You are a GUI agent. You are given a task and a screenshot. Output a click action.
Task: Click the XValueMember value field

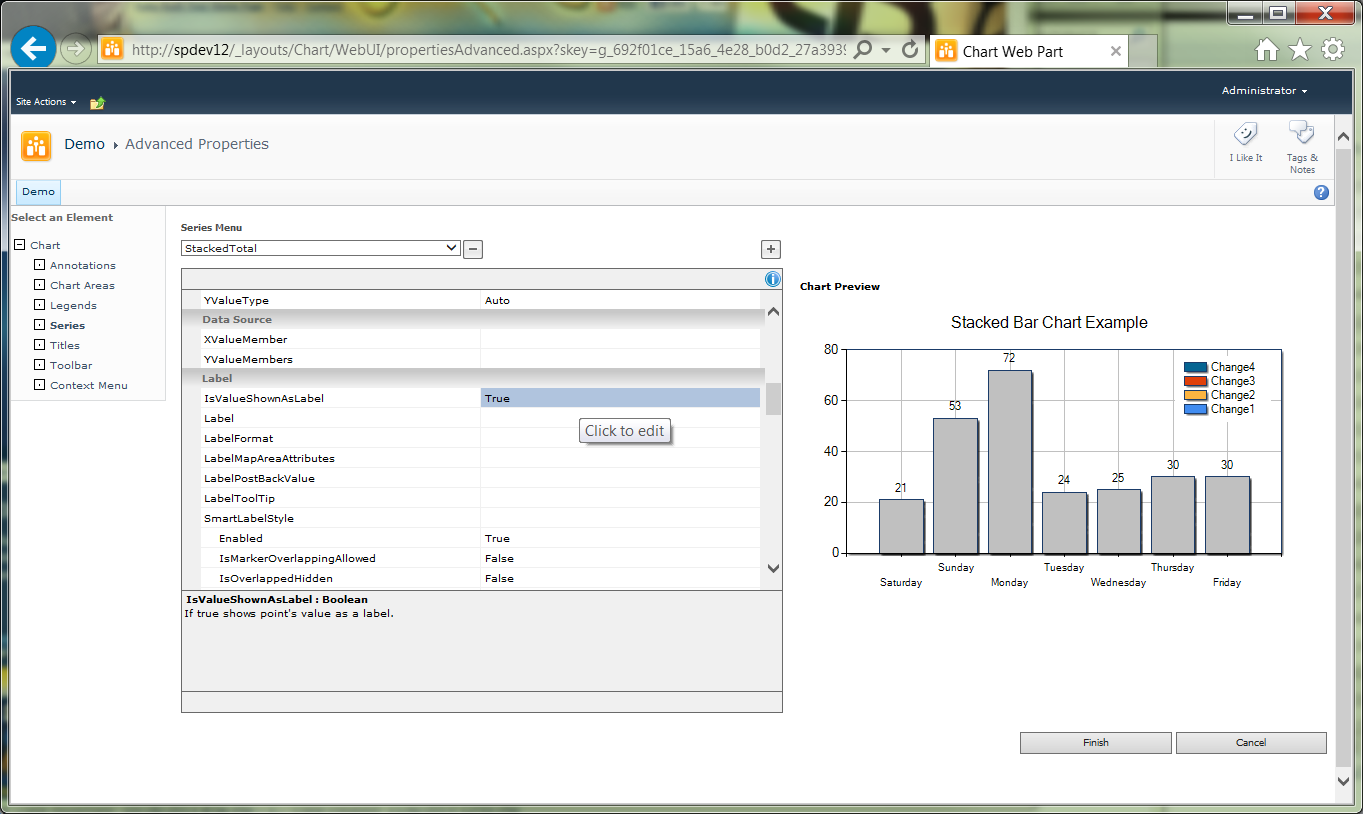point(620,339)
